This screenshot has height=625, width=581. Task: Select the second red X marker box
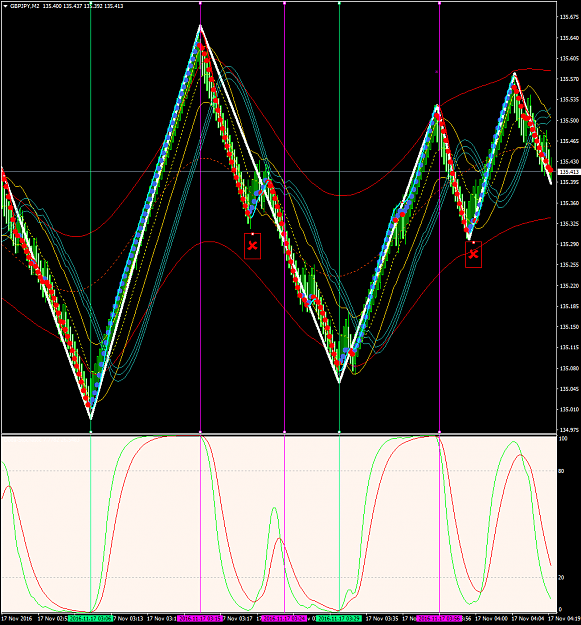click(x=473, y=254)
